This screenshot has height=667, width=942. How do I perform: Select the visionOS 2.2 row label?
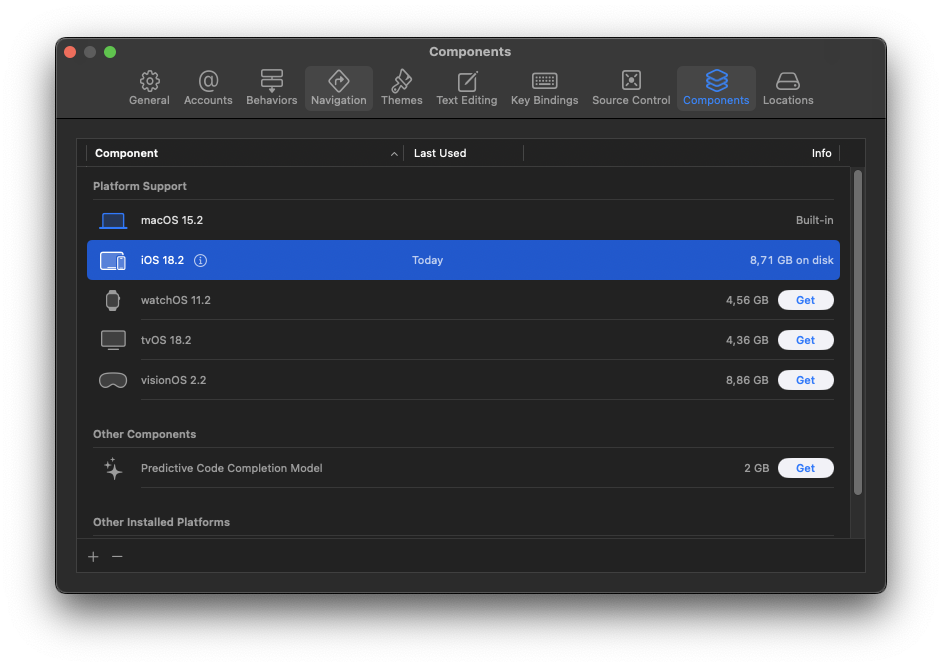coord(173,380)
